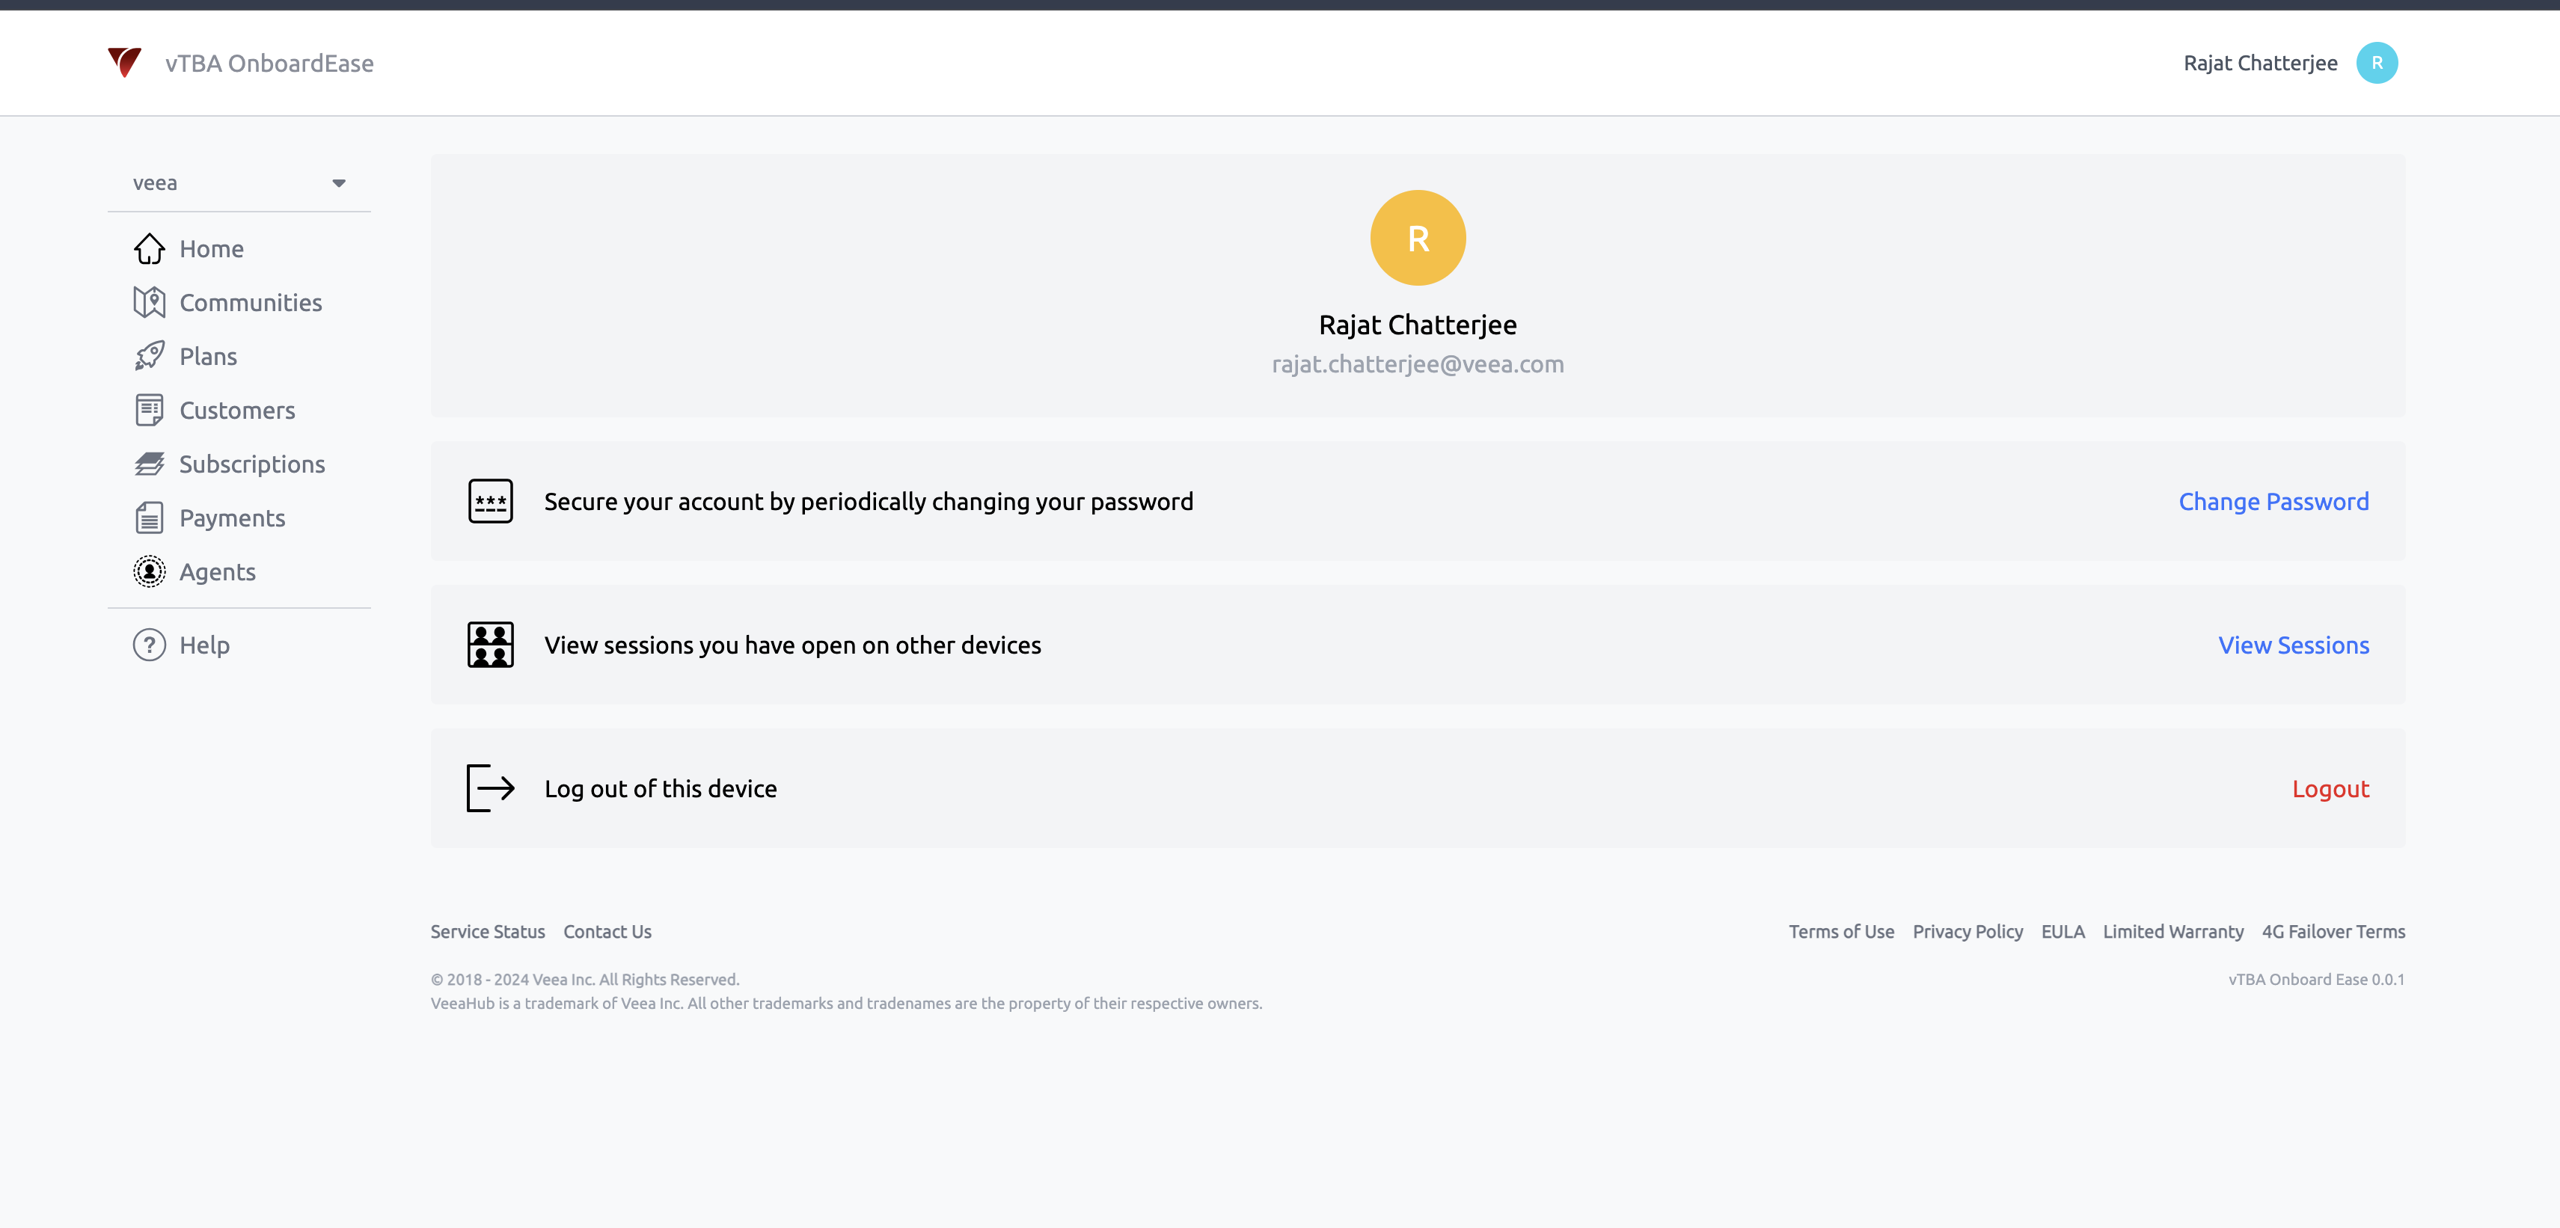This screenshot has width=2560, height=1228.
Task: Open Privacy Policy link
Action: pyautogui.click(x=1967, y=931)
